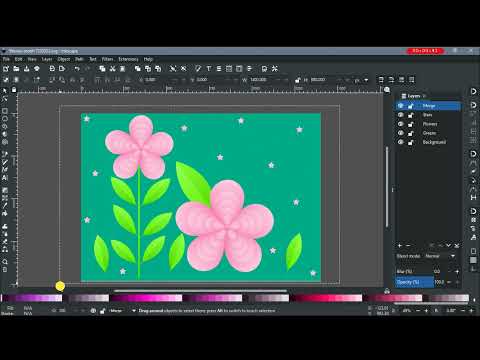480x360 pixels.
Task: Decrease Opacity value with minus
Action: tap(449, 282)
